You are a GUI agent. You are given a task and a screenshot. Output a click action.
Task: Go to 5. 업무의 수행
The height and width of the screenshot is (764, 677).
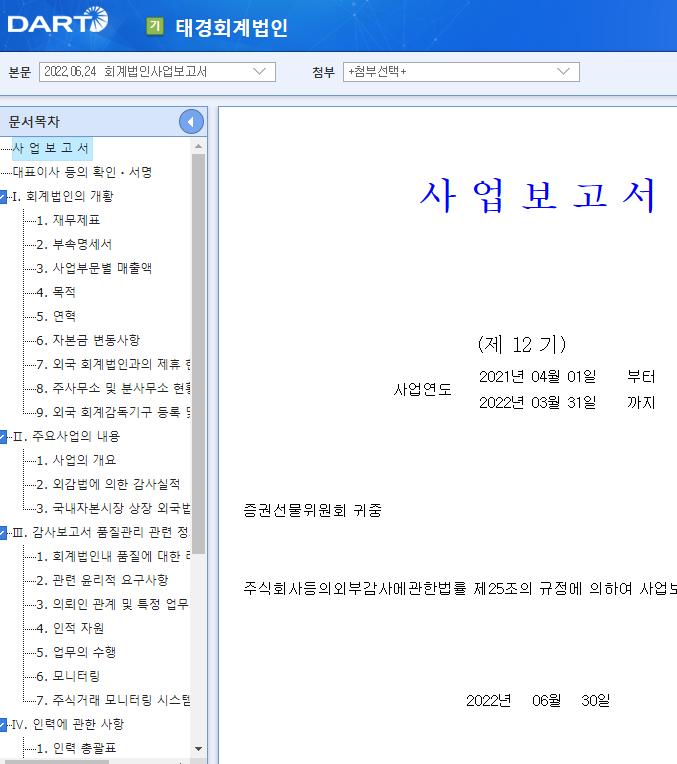[76, 652]
